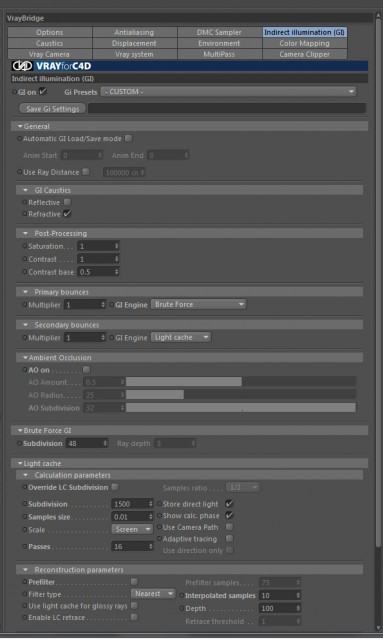Click the Passes value field
The height and width of the screenshot is (640, 383).
(x=132, y=547)
